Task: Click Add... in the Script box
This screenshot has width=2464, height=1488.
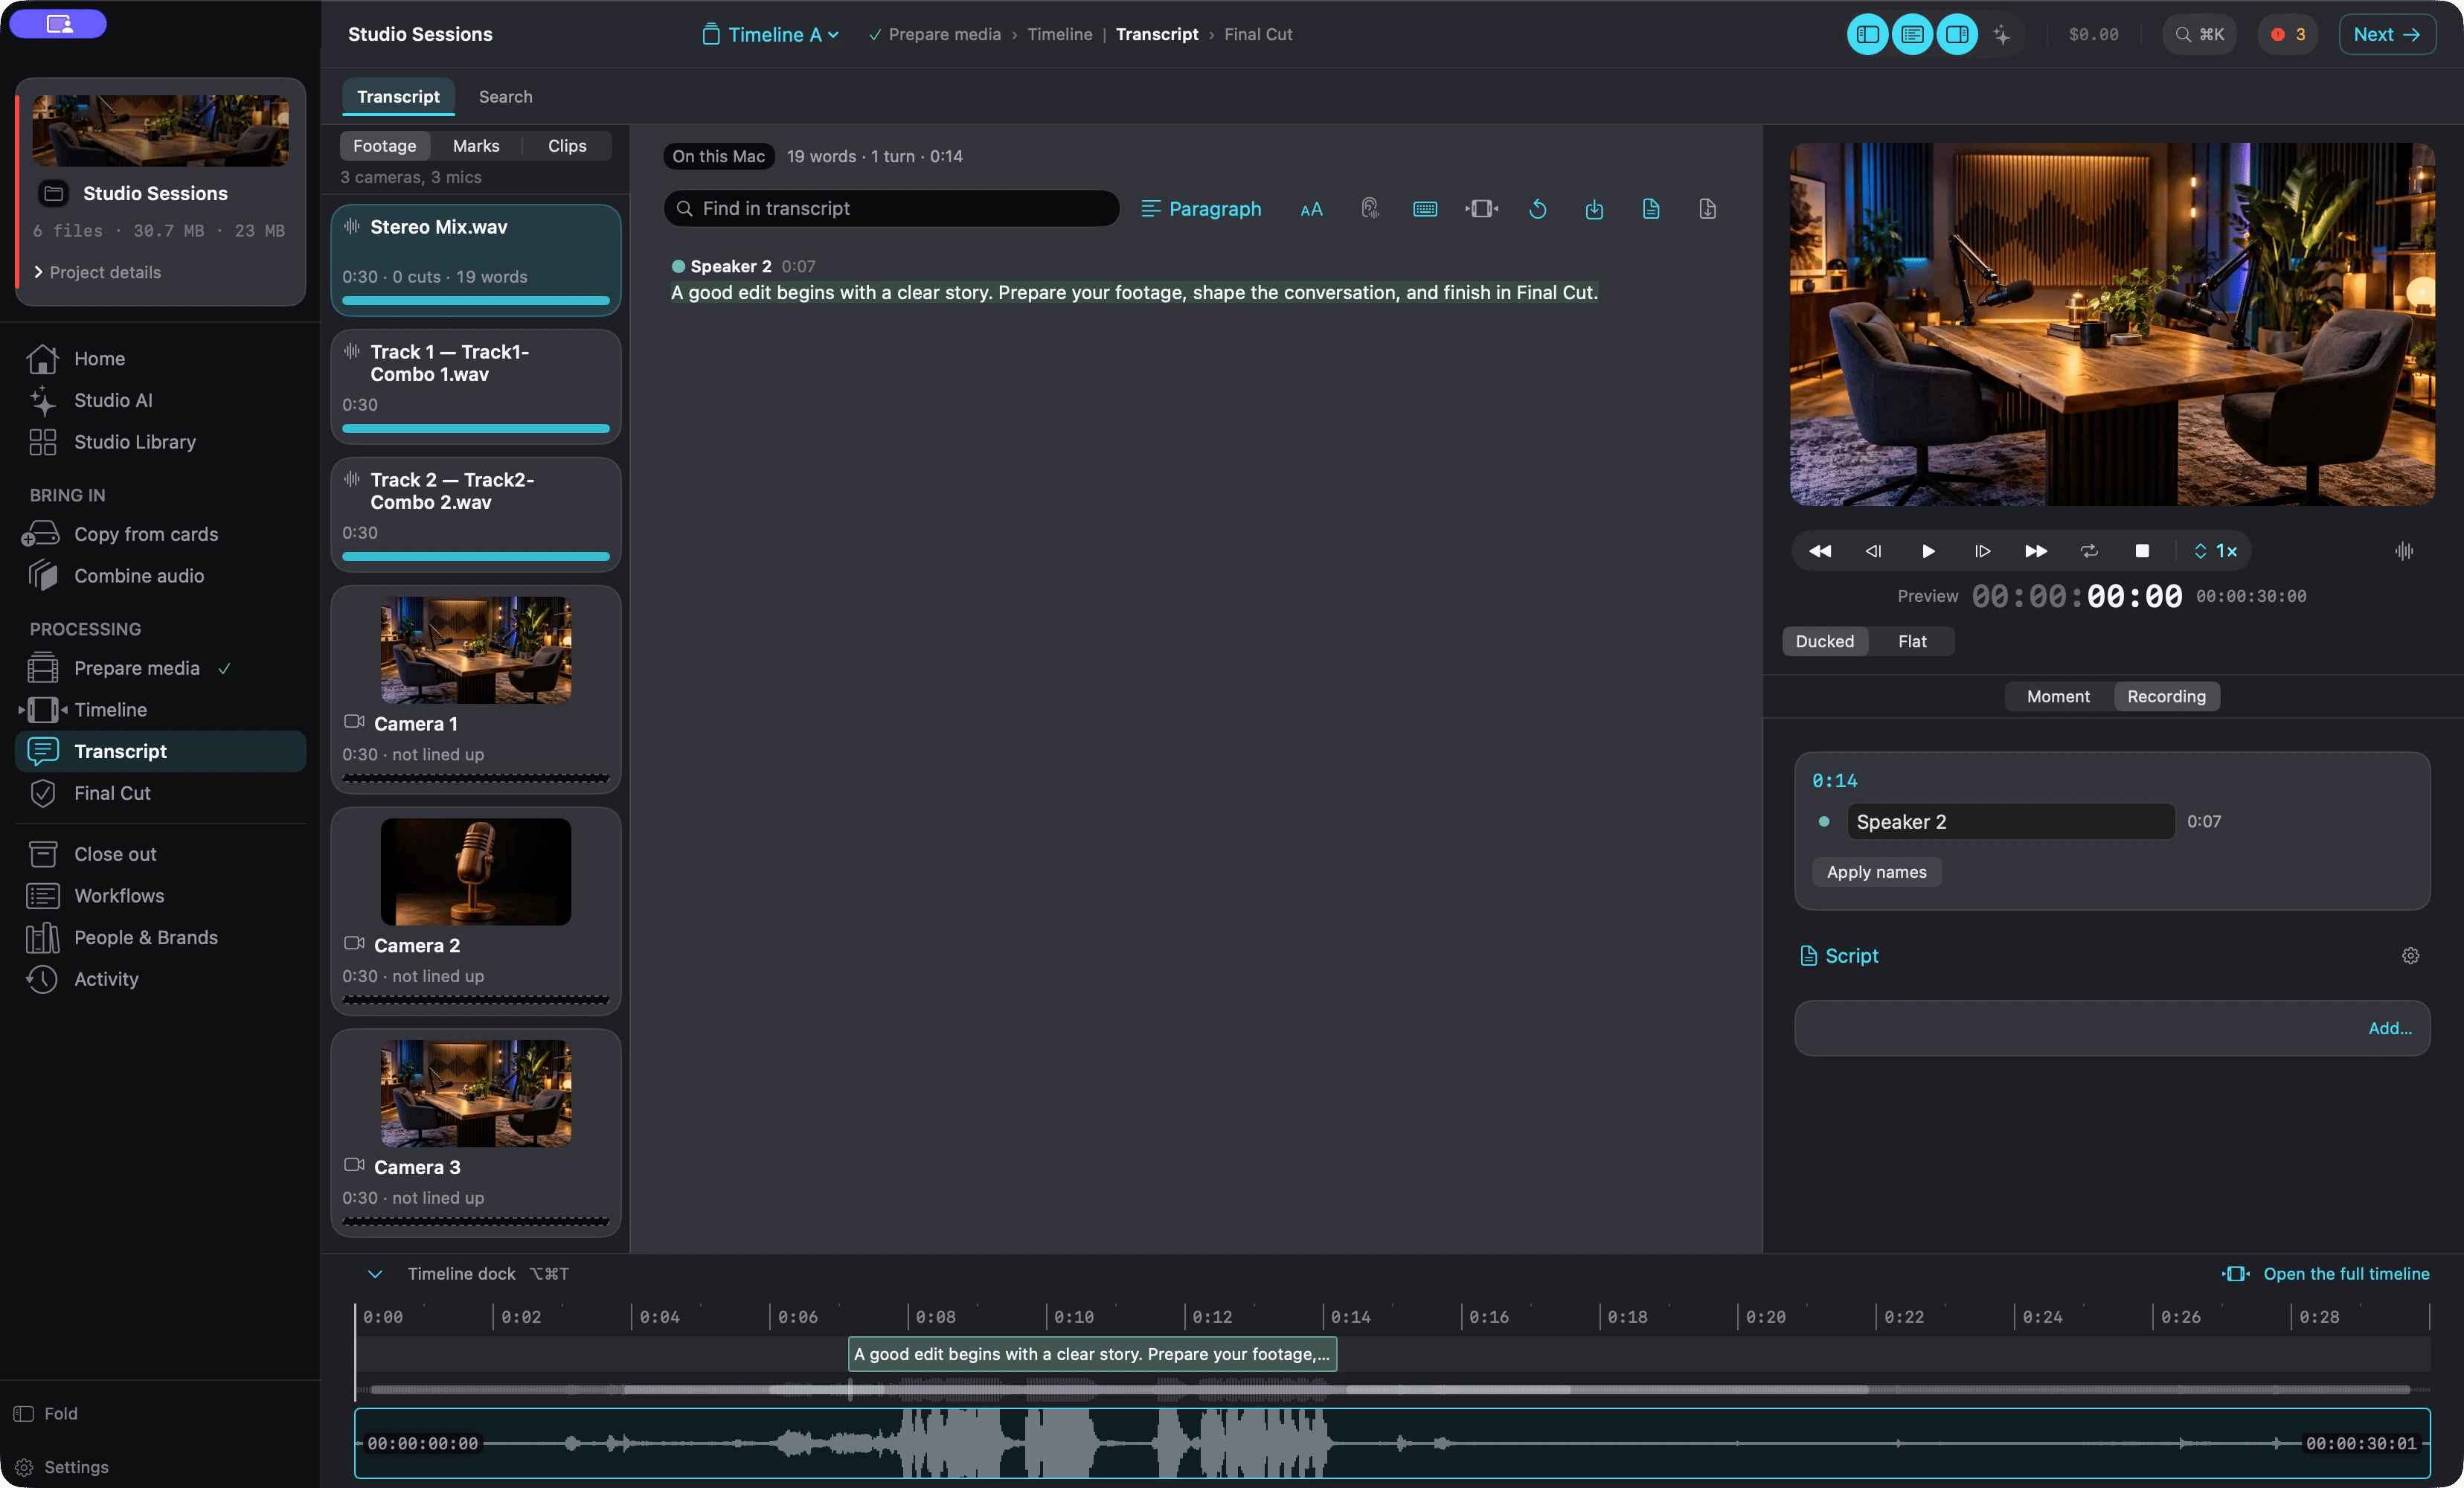Action: coord(2389,1028)
